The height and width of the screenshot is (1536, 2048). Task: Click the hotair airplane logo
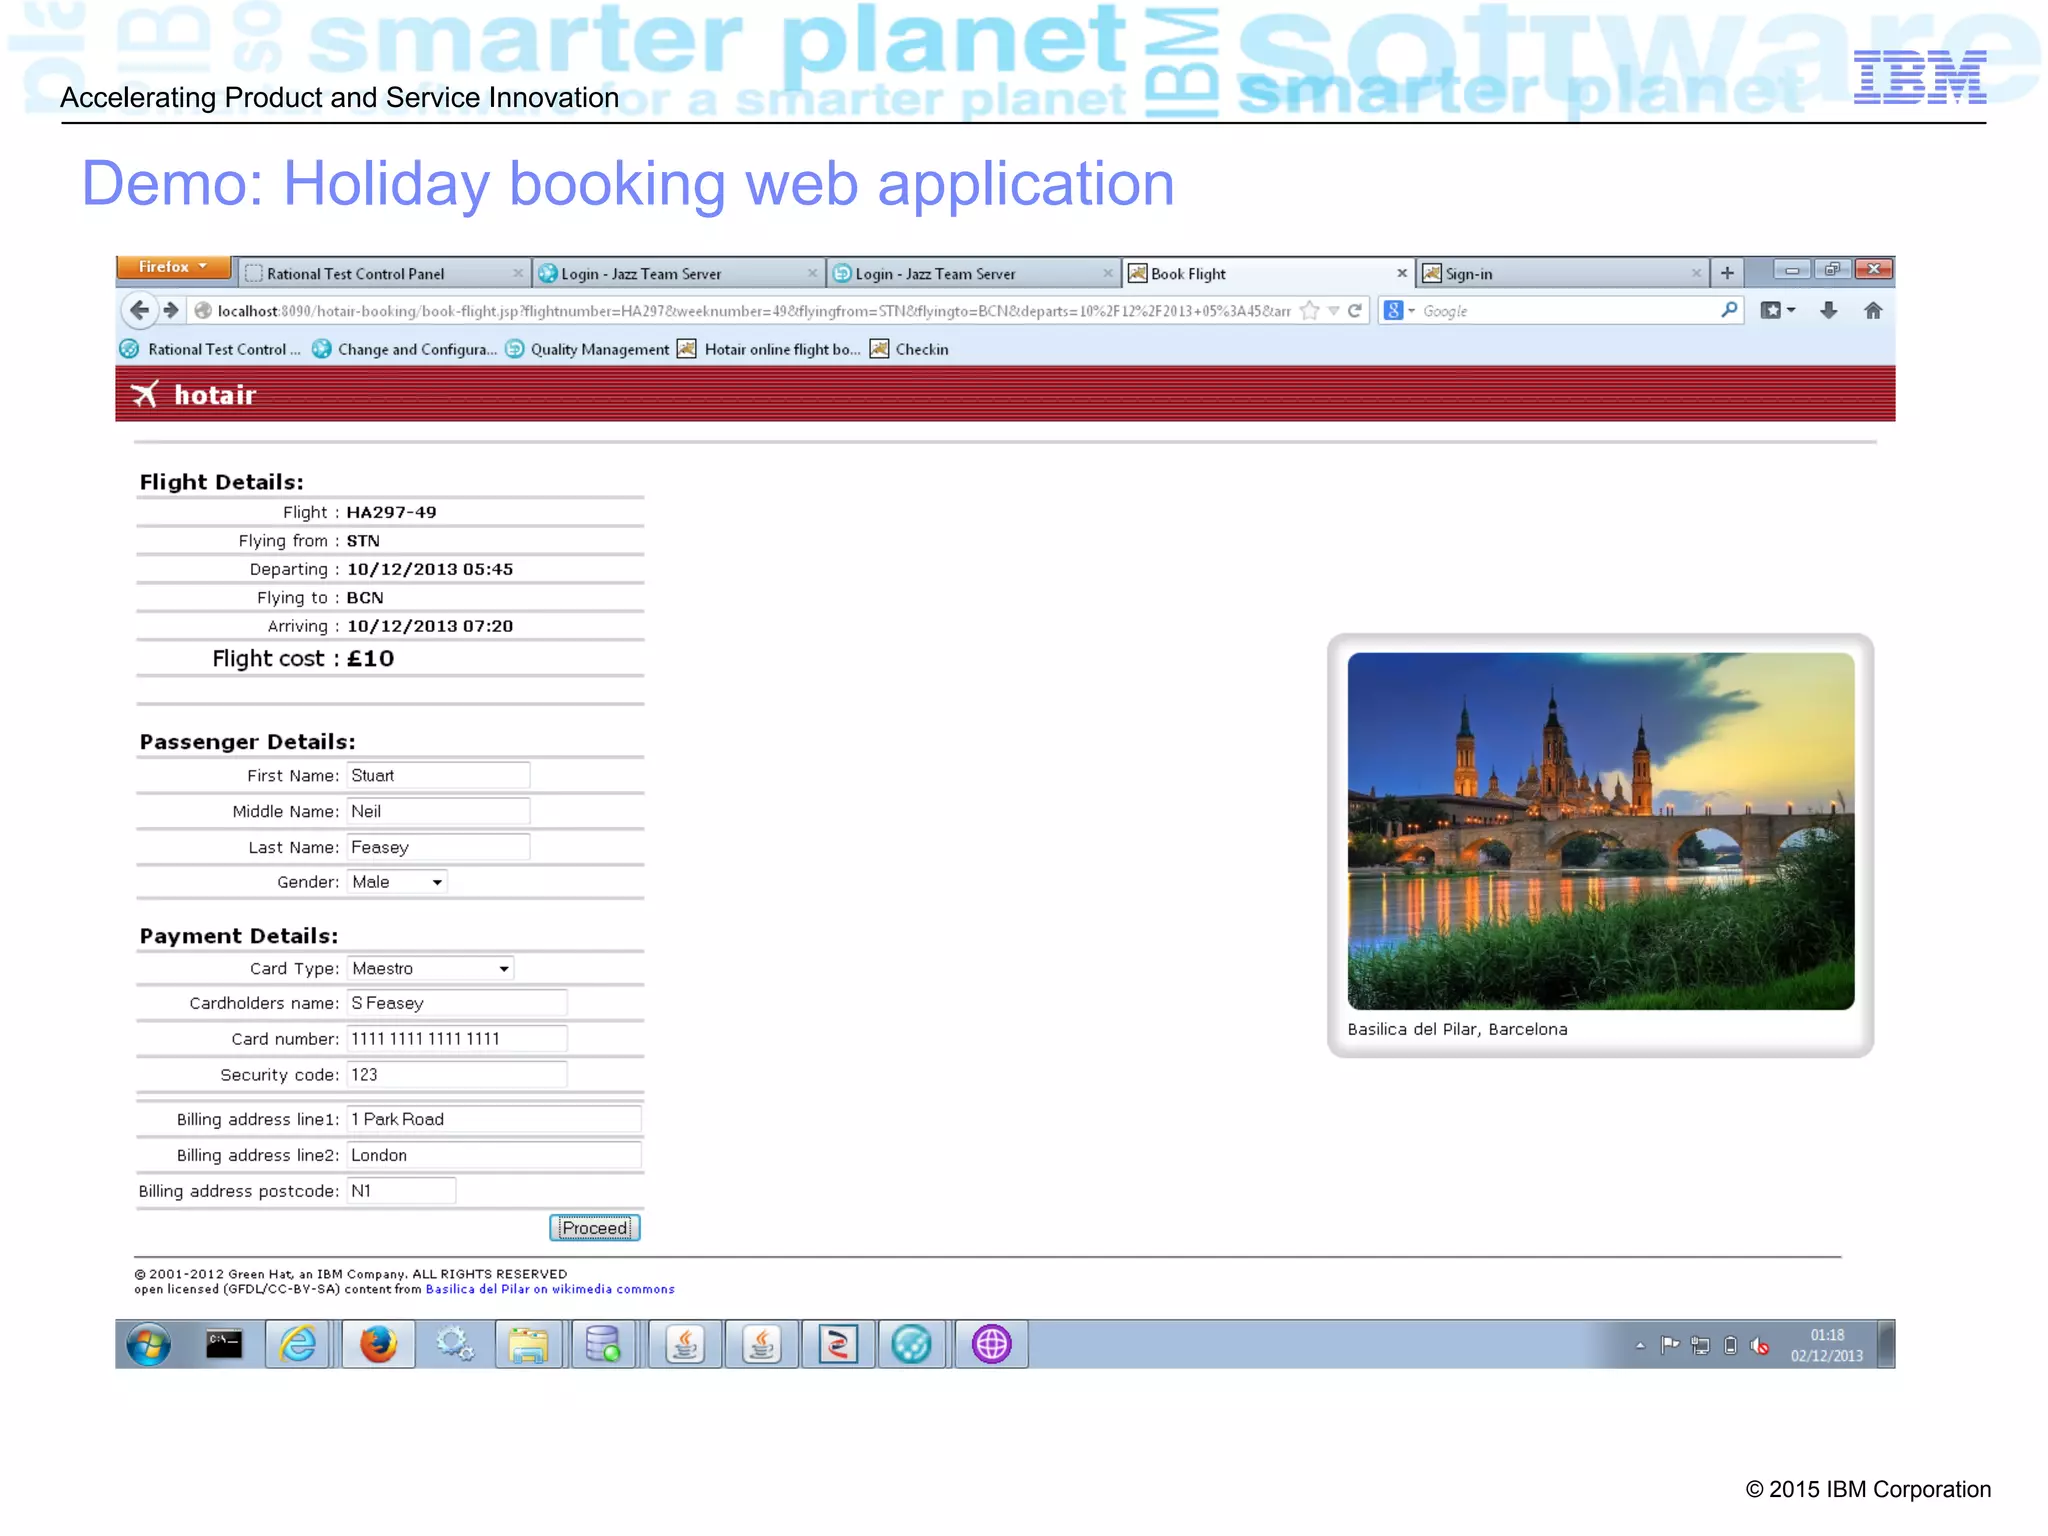tap(145, 394)
